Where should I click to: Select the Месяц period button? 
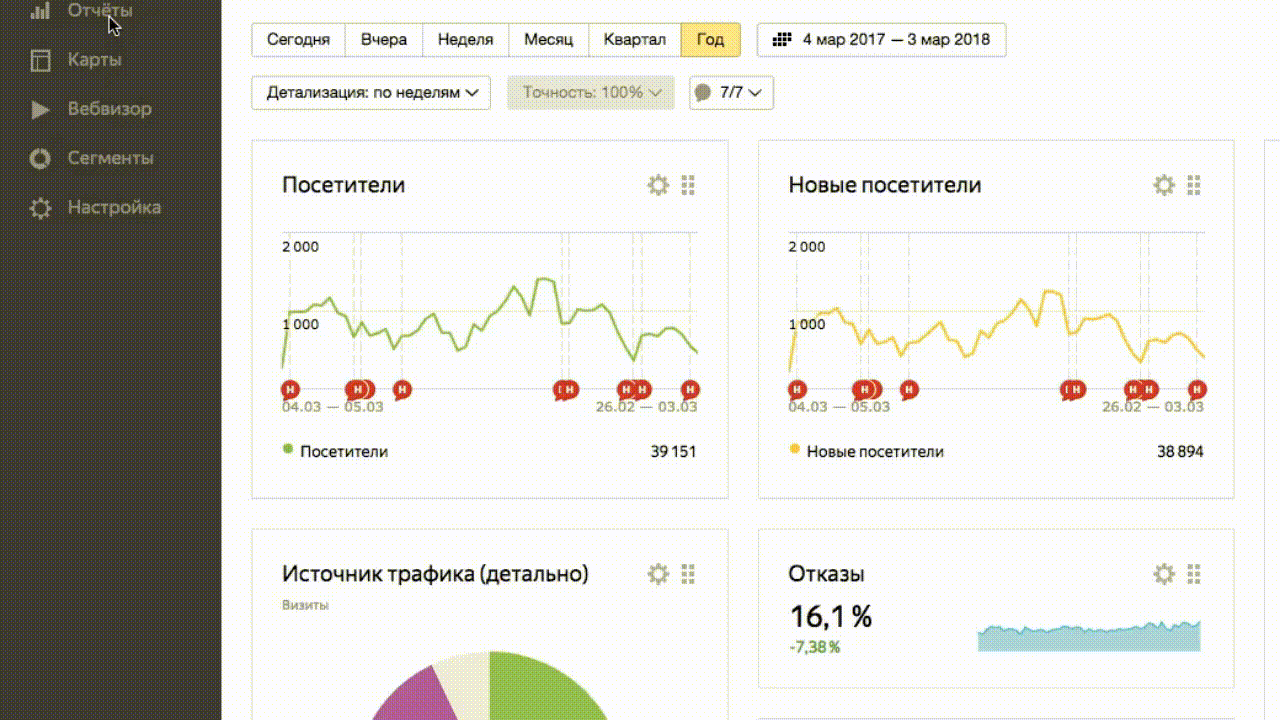pos(548,40)
